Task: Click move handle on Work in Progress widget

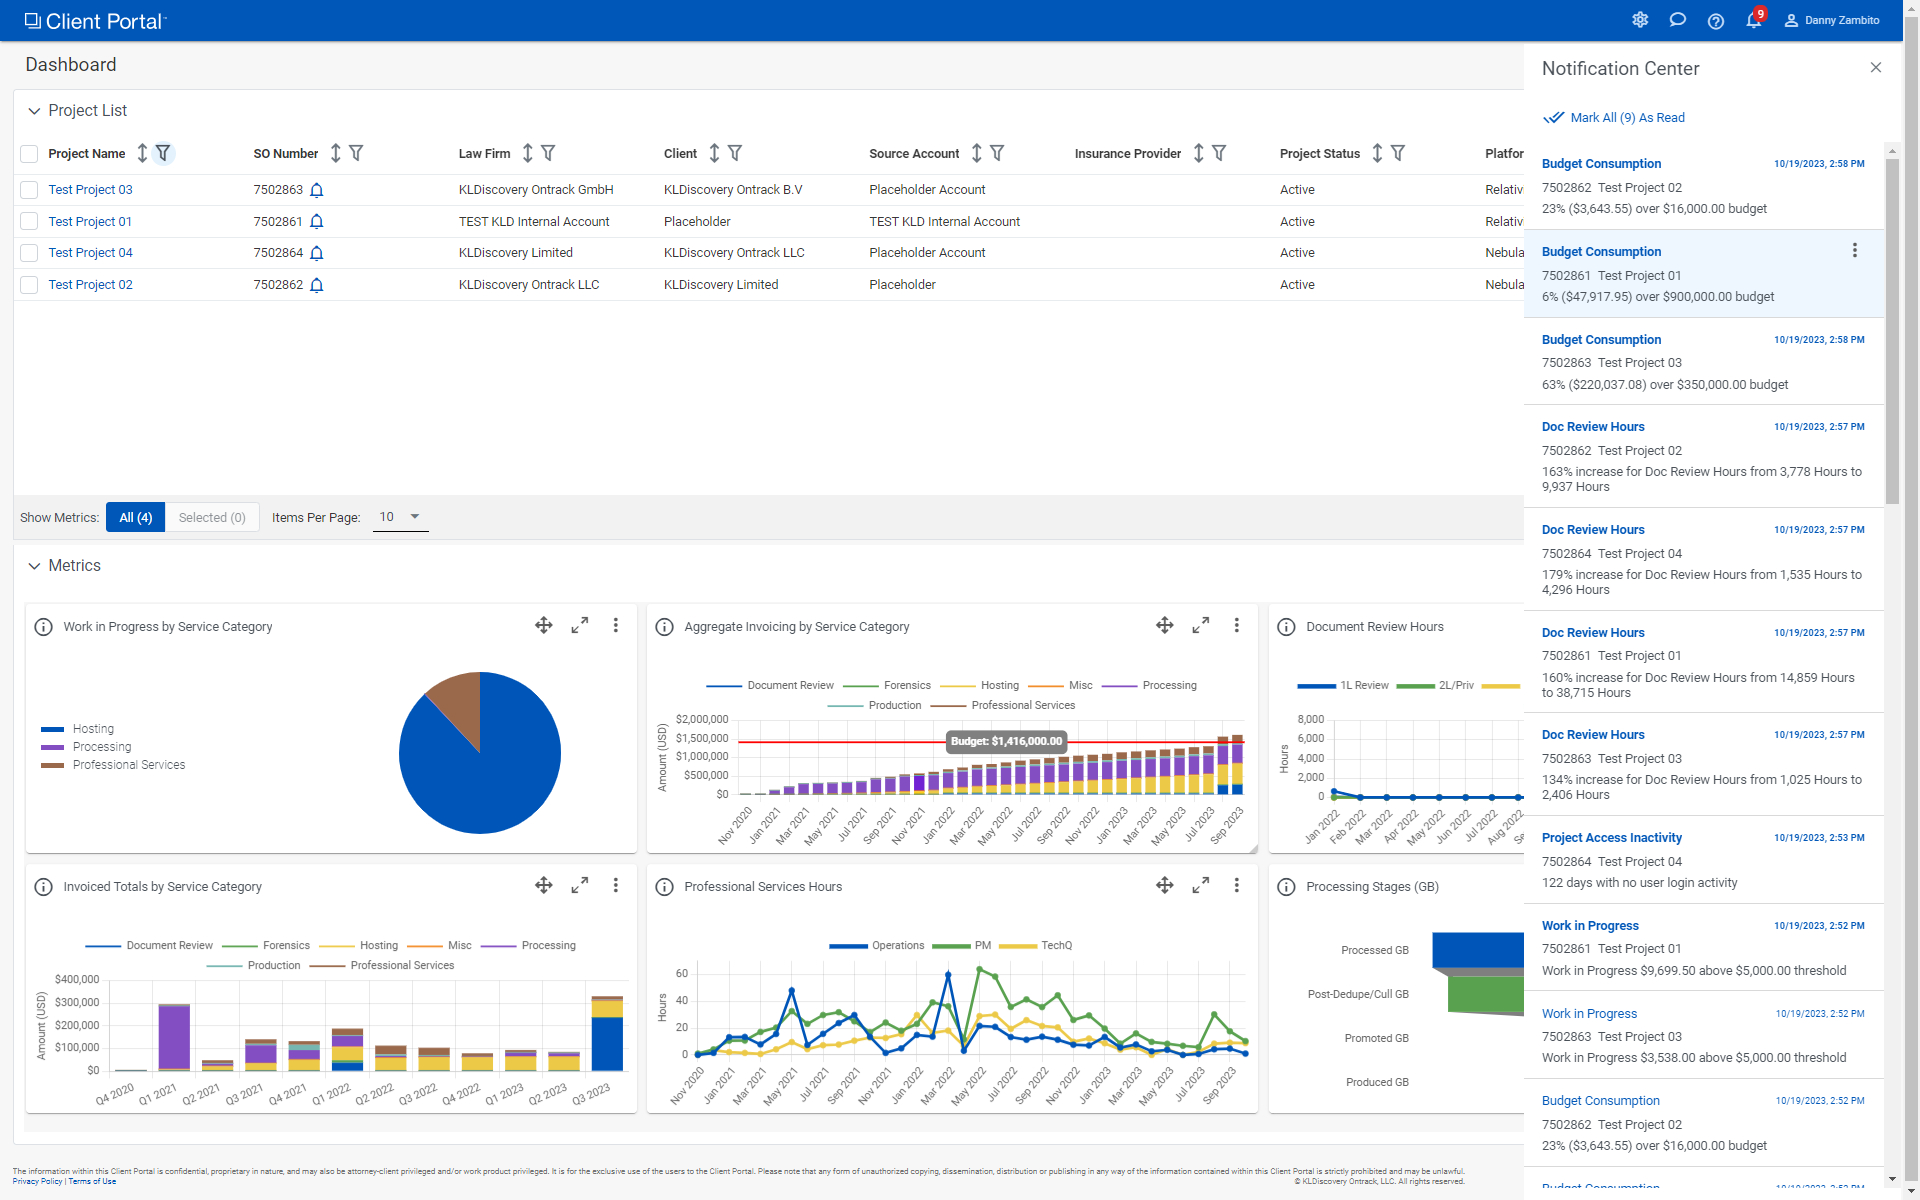Action: pyautogui.click(x=544, y=625)
